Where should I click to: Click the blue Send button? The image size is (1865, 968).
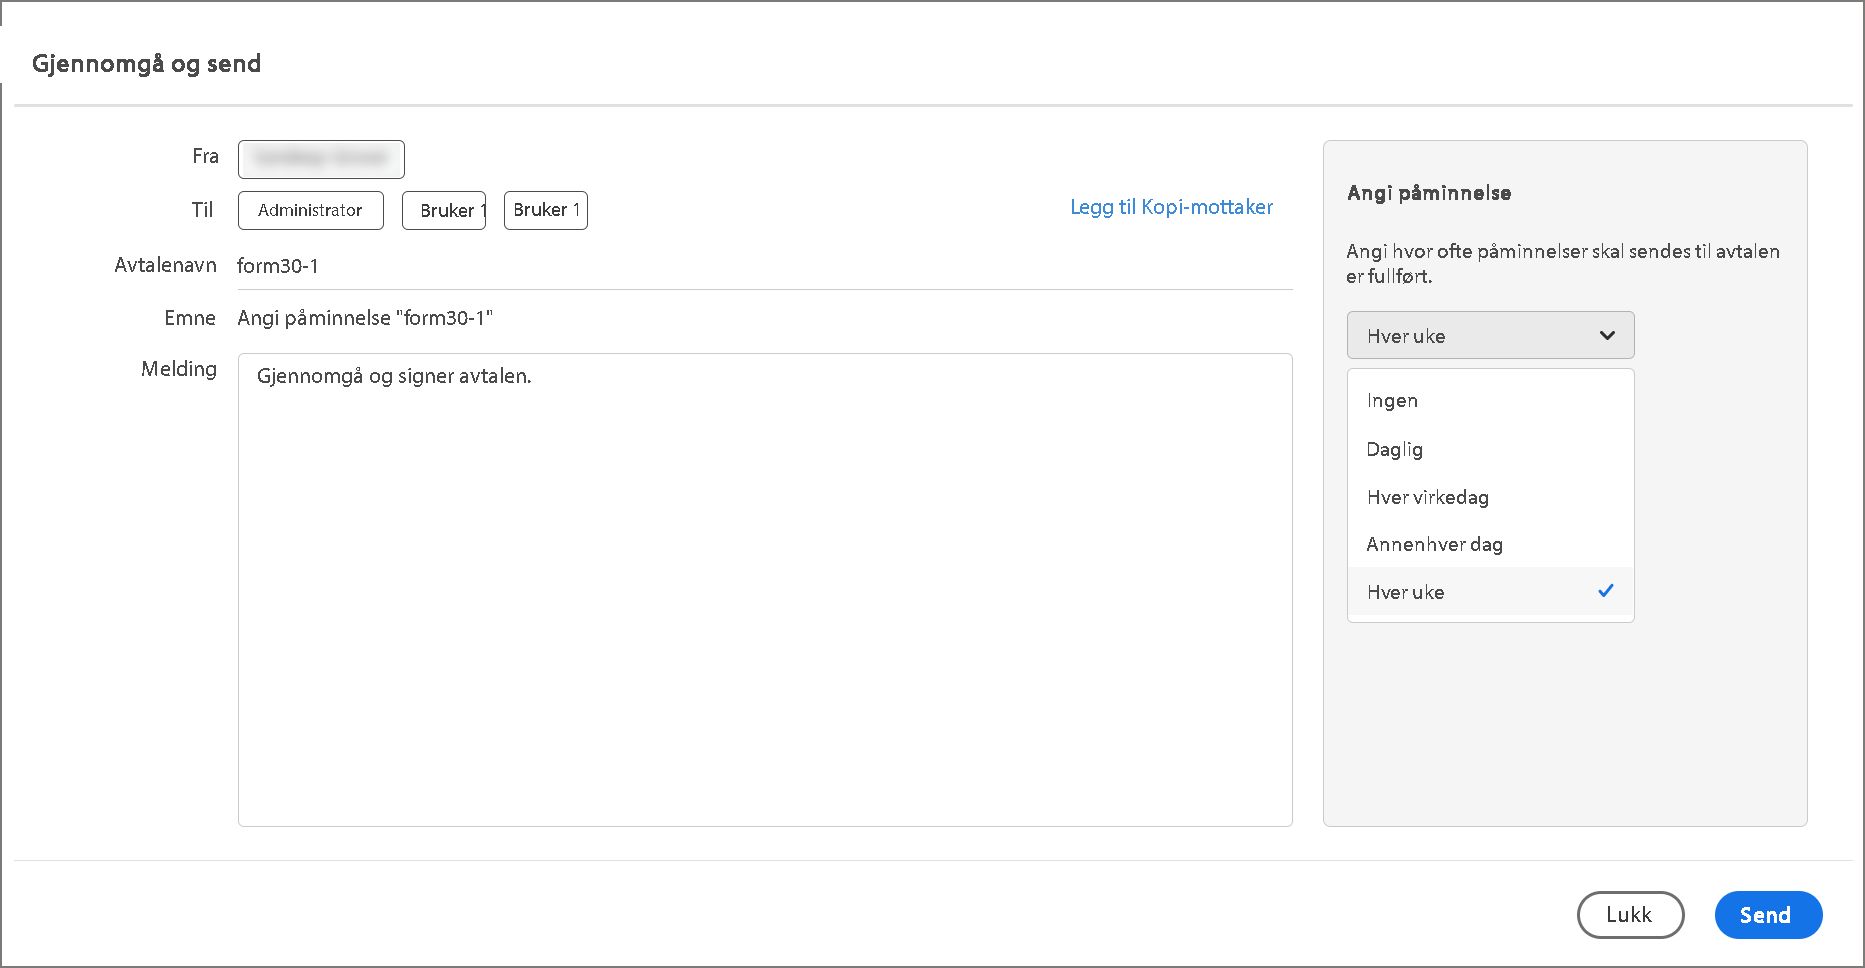point(1767,915)
